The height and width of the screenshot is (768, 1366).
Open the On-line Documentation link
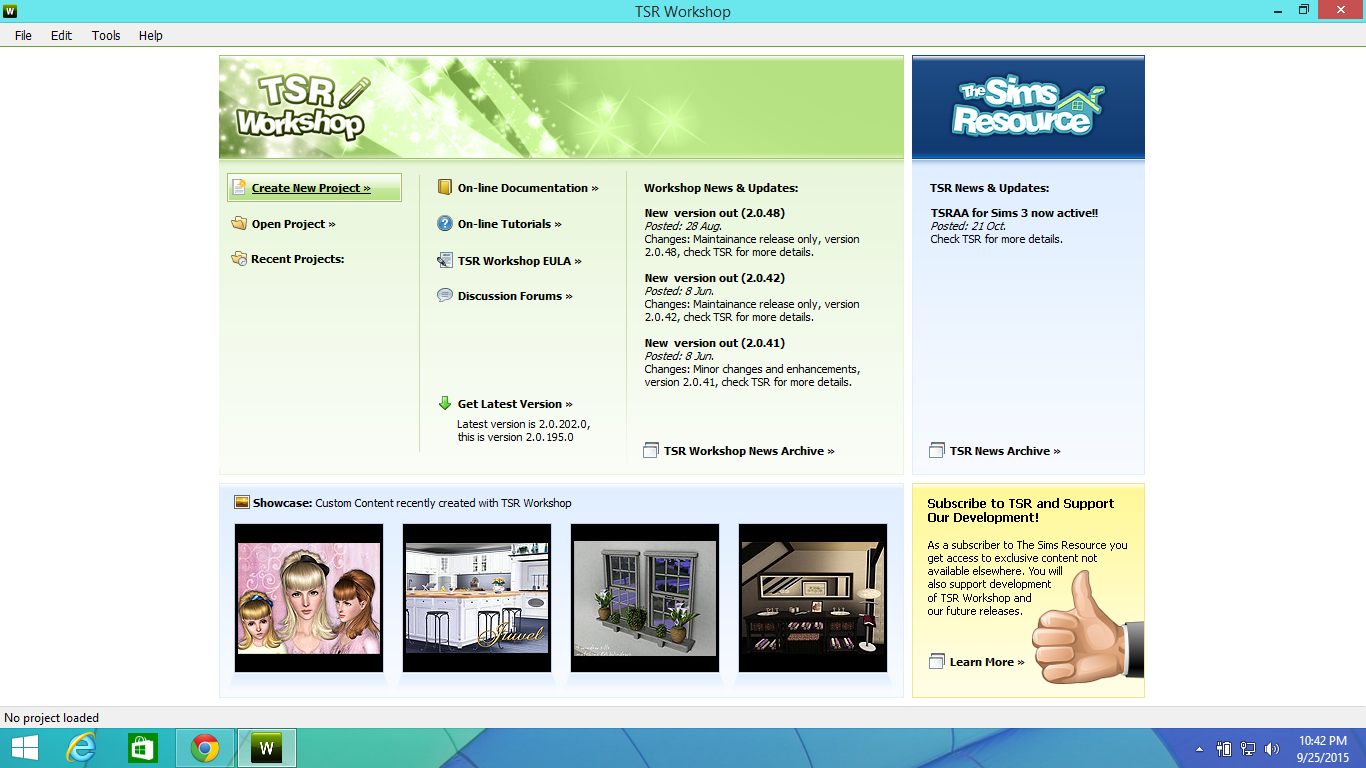(528, 188)
